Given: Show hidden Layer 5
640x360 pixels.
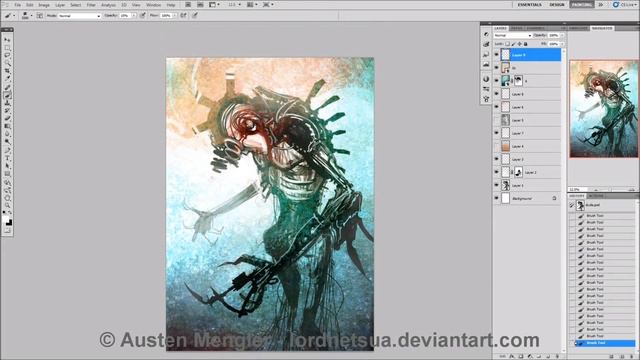Looking at the screenshot, I should pos(497,120).
